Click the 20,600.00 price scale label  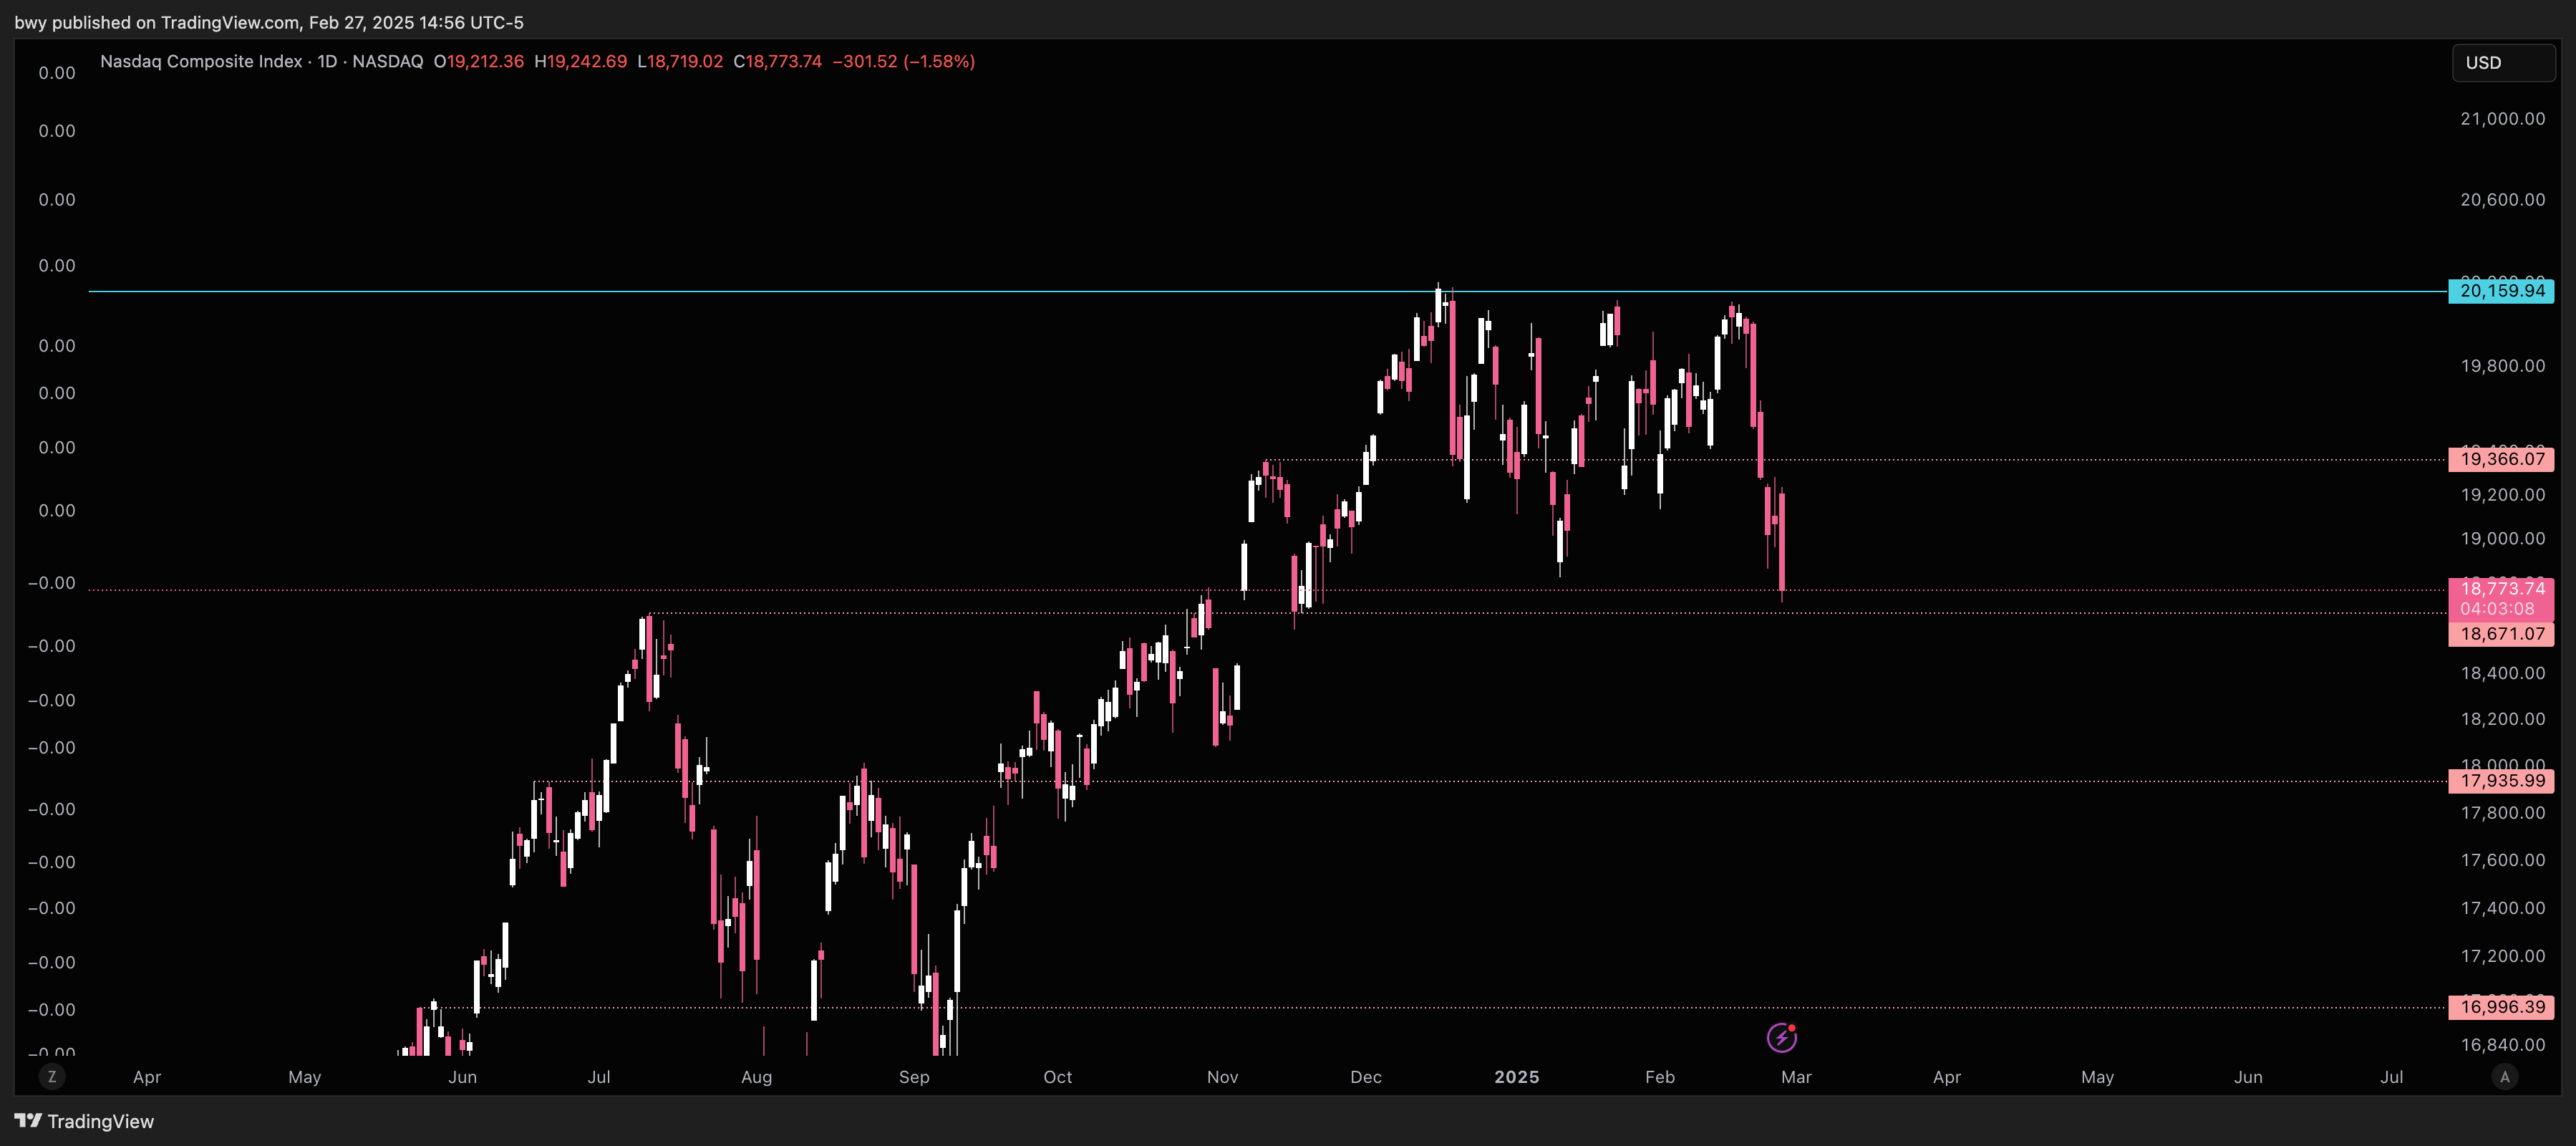(x=2502, y=200)
